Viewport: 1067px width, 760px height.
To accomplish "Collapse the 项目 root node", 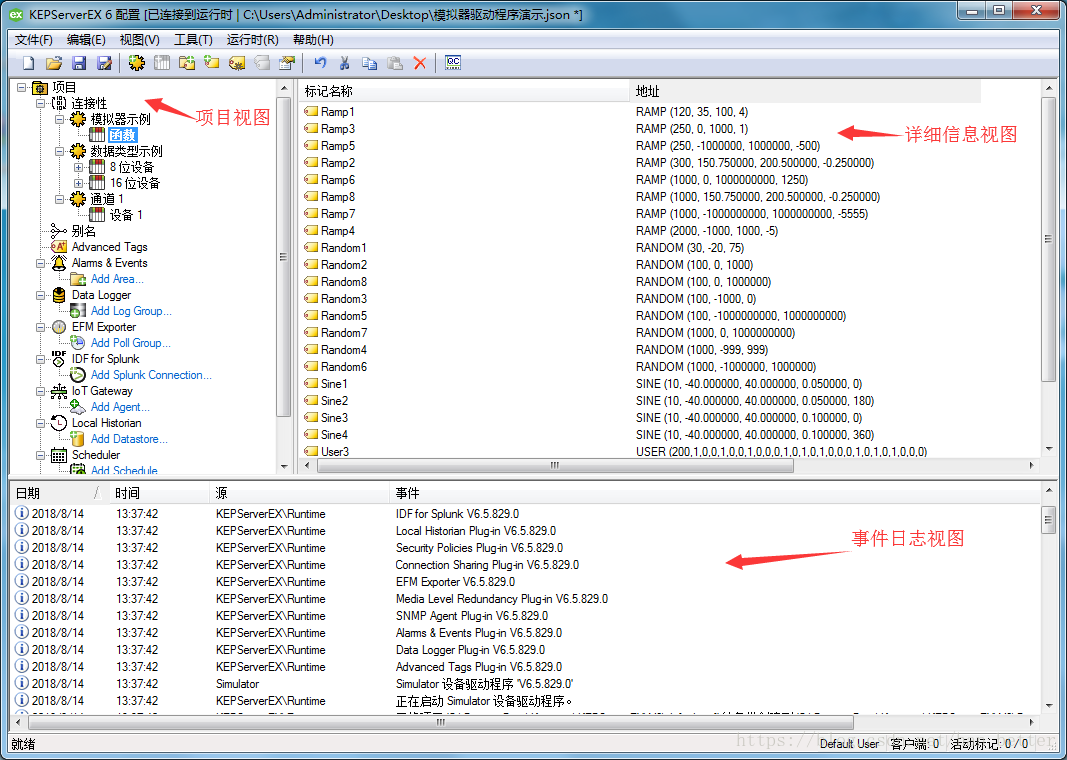I will coord(22,87).
